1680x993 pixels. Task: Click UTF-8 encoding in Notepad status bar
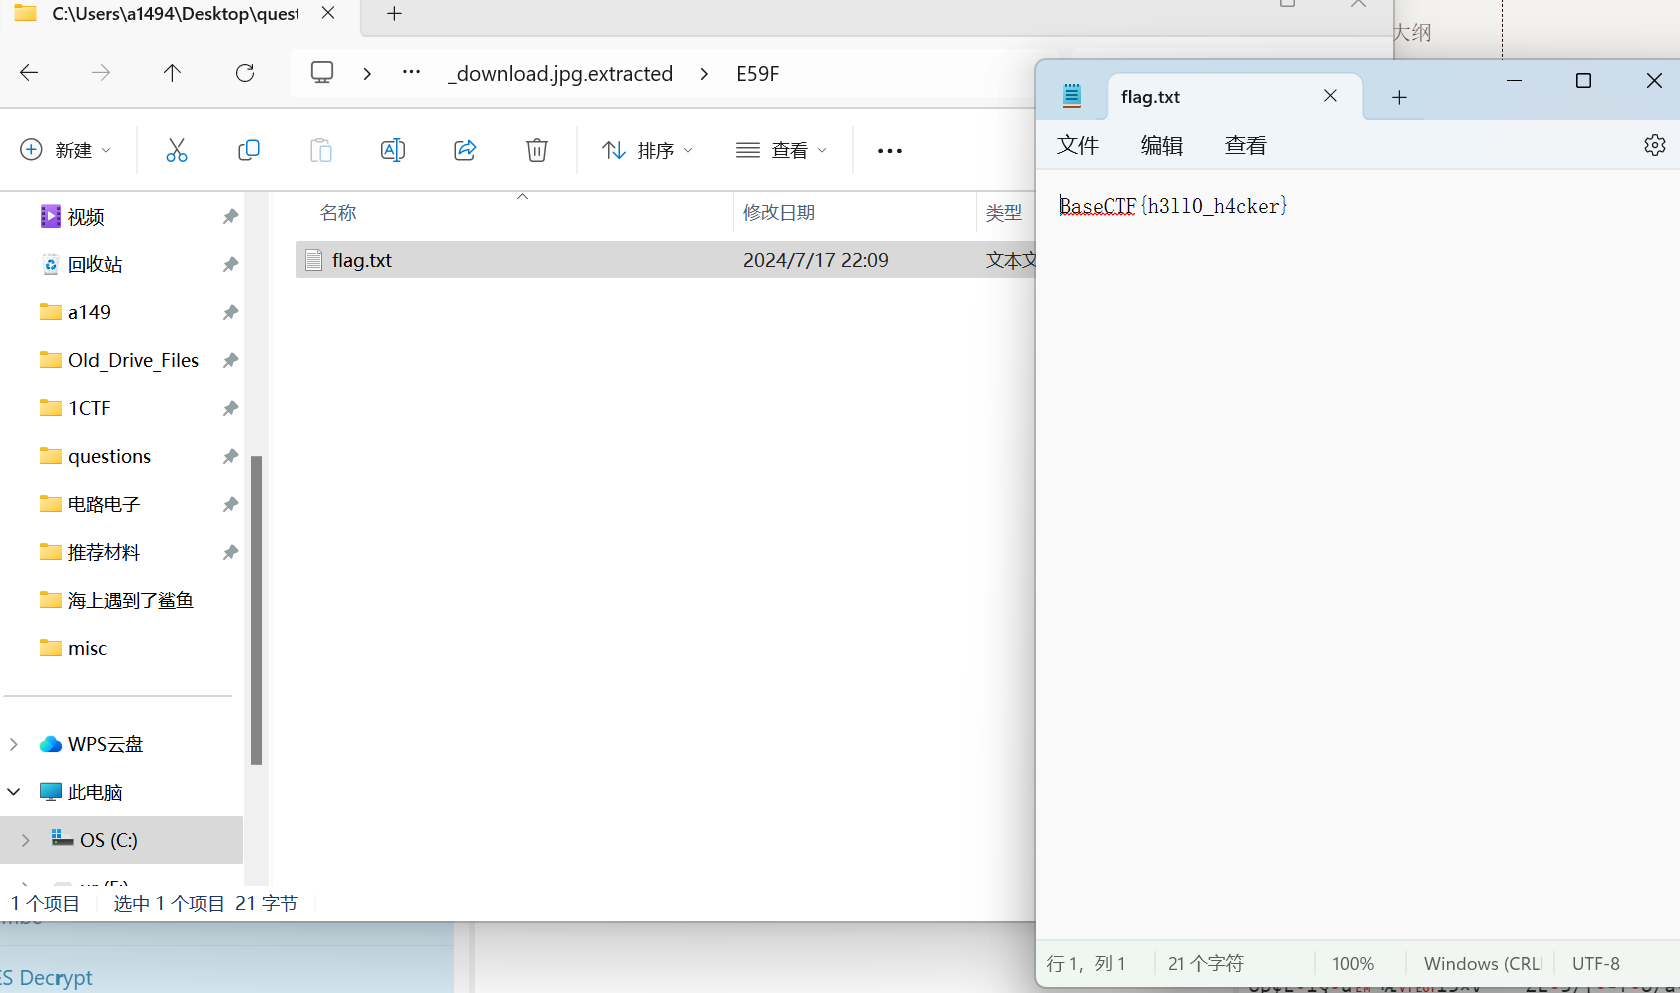pos(1596,964)
